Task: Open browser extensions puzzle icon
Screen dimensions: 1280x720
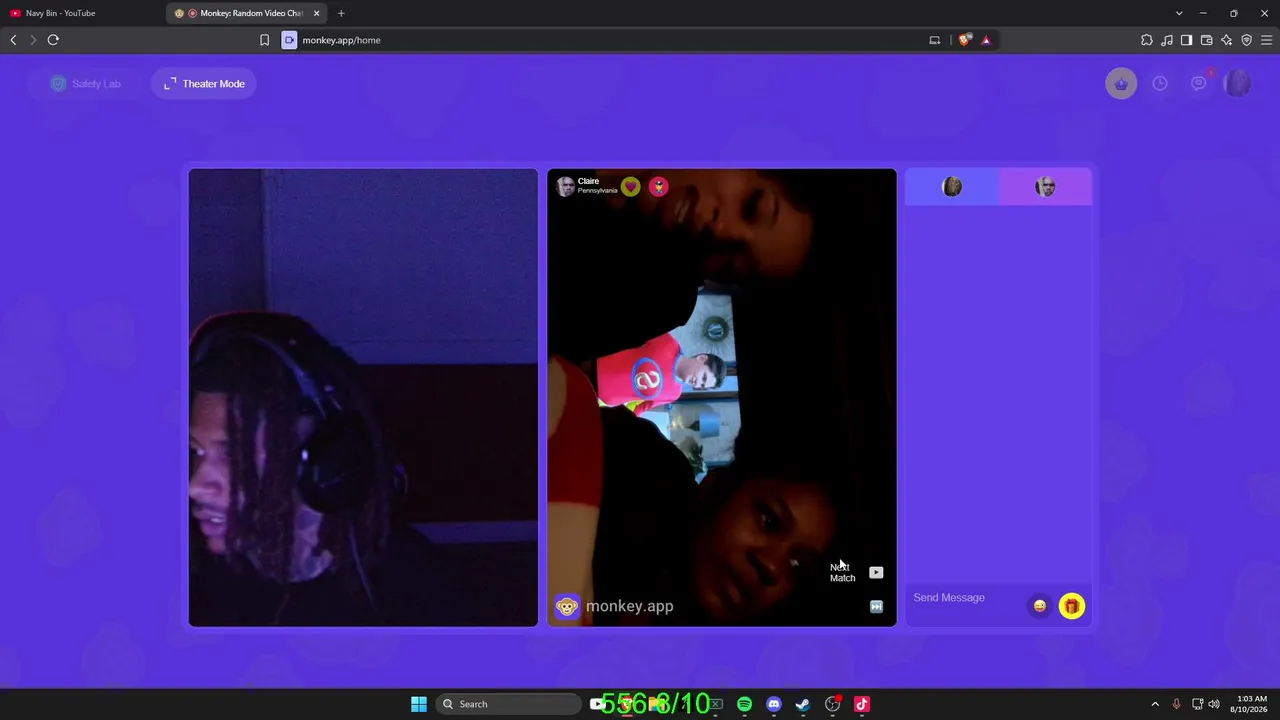Action: (1147, 40)
